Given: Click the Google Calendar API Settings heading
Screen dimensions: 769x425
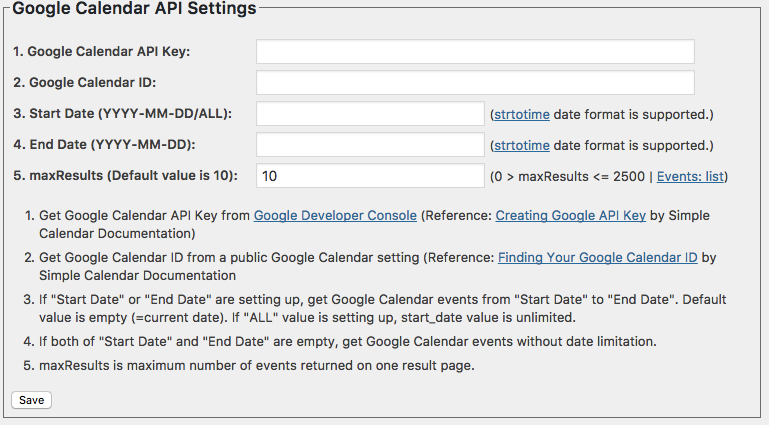Looking at the screenshot, I should [x=134, y=9].
